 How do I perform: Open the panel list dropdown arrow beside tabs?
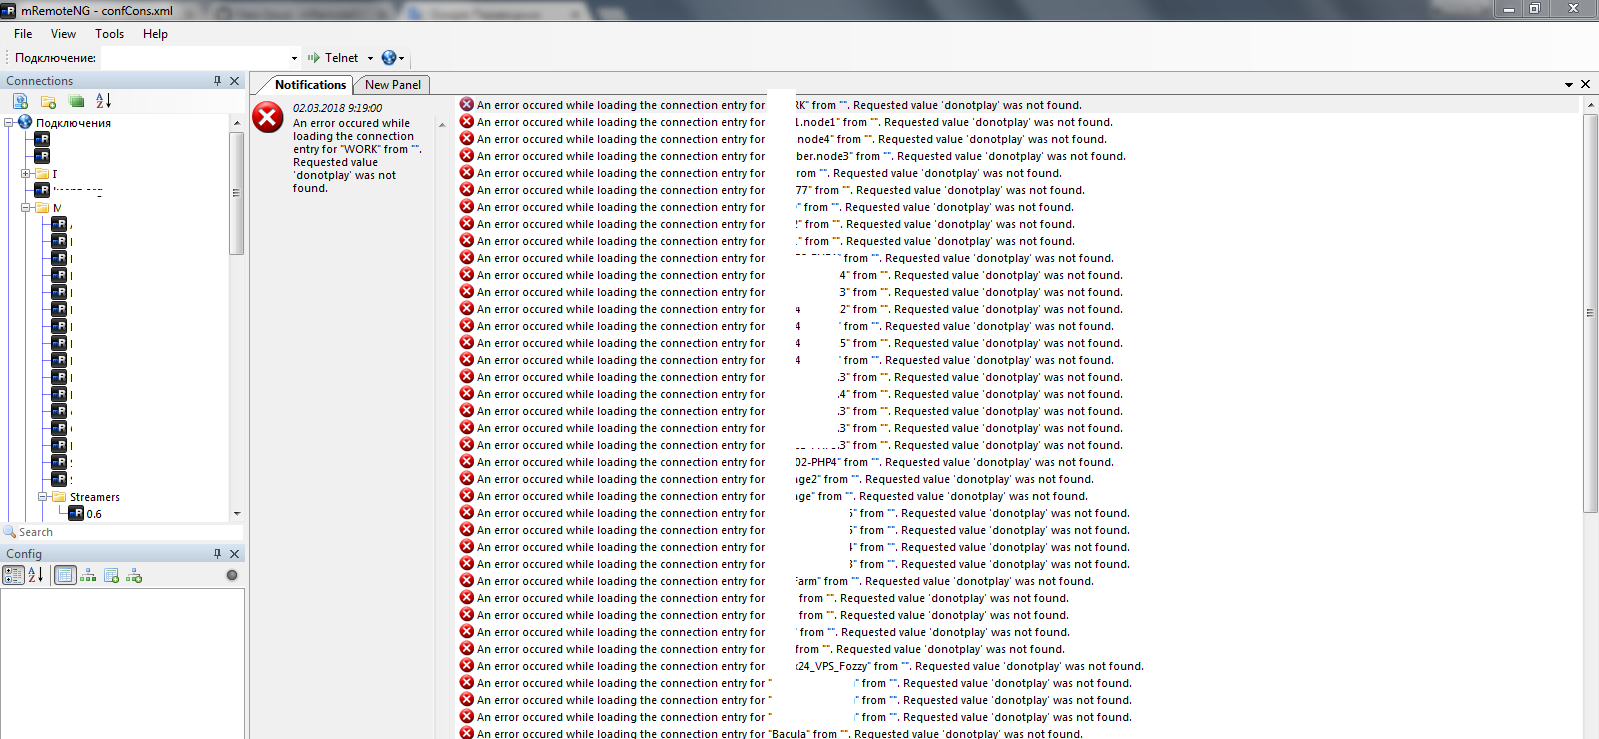(1569, 85)
